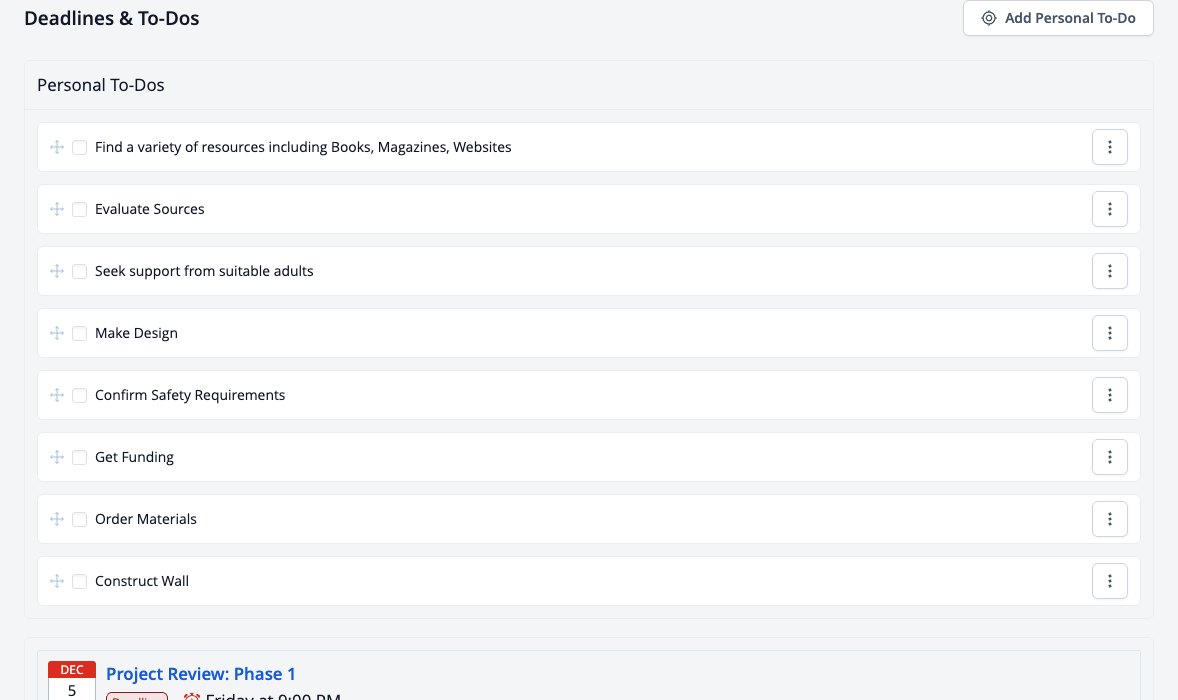Click move handle beside Order Materials

pyautogui.click(x=57, y=519)
